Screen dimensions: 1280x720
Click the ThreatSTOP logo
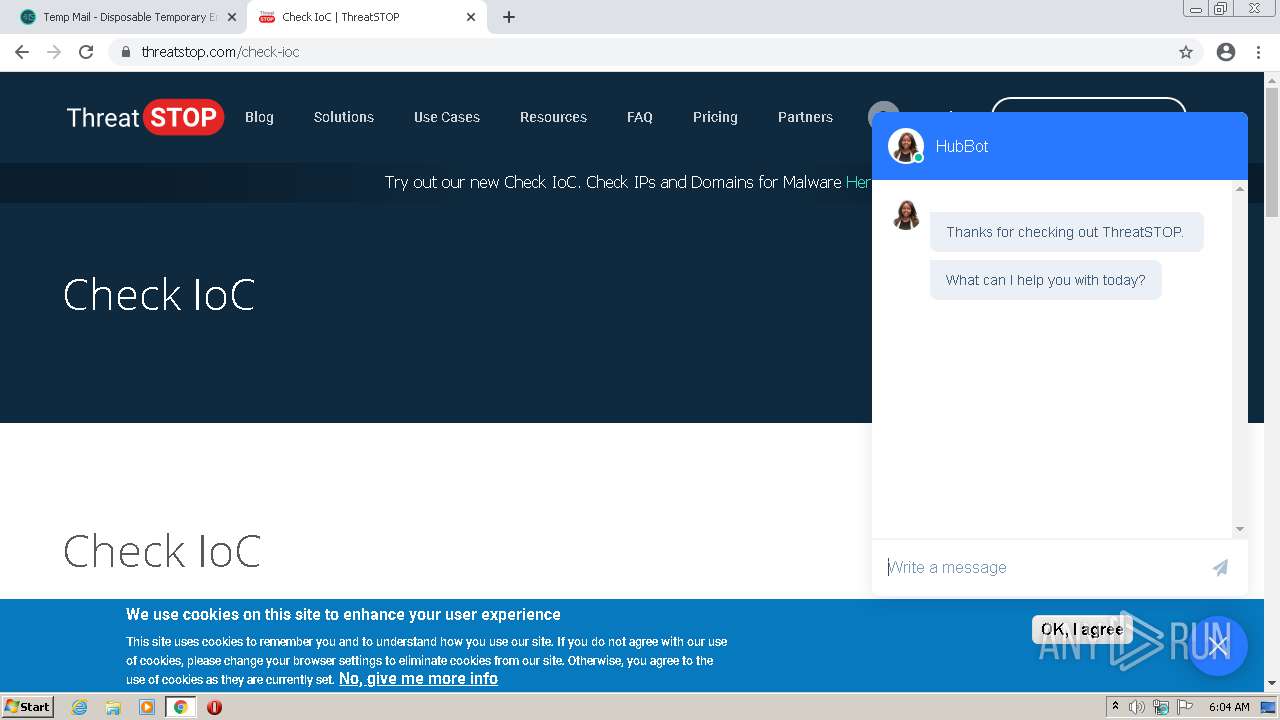click(145, 117)
